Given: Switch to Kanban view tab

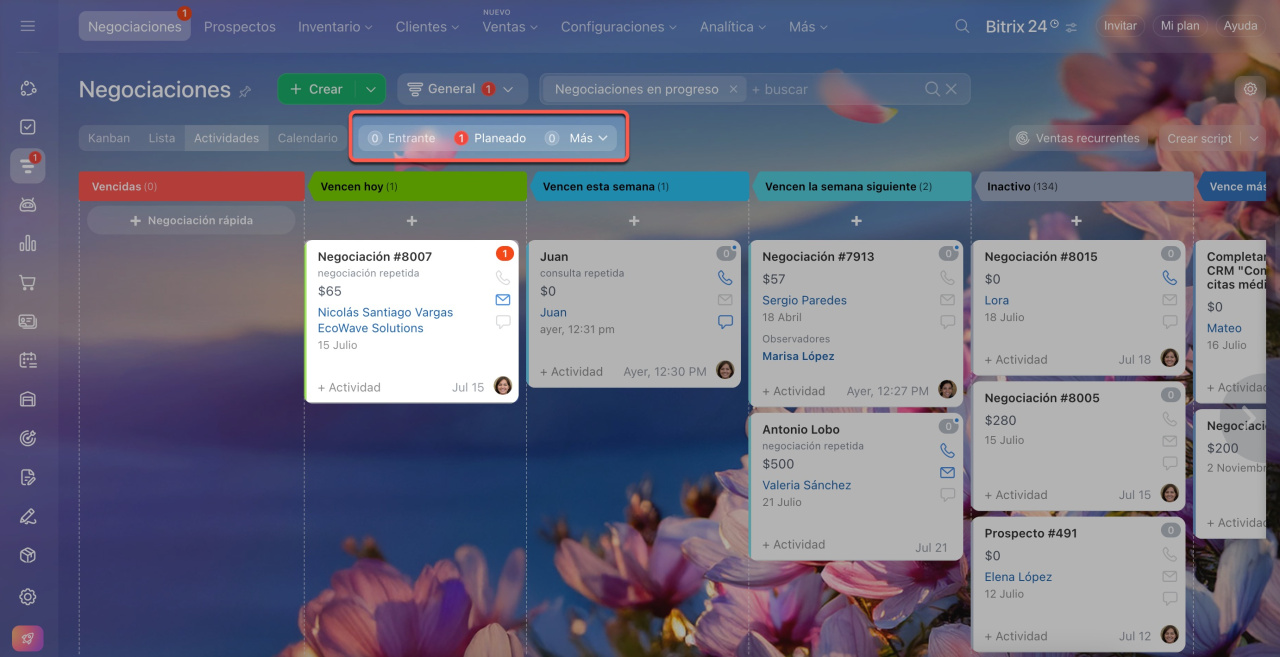Looking at the screenshot, I should [109, 138].
